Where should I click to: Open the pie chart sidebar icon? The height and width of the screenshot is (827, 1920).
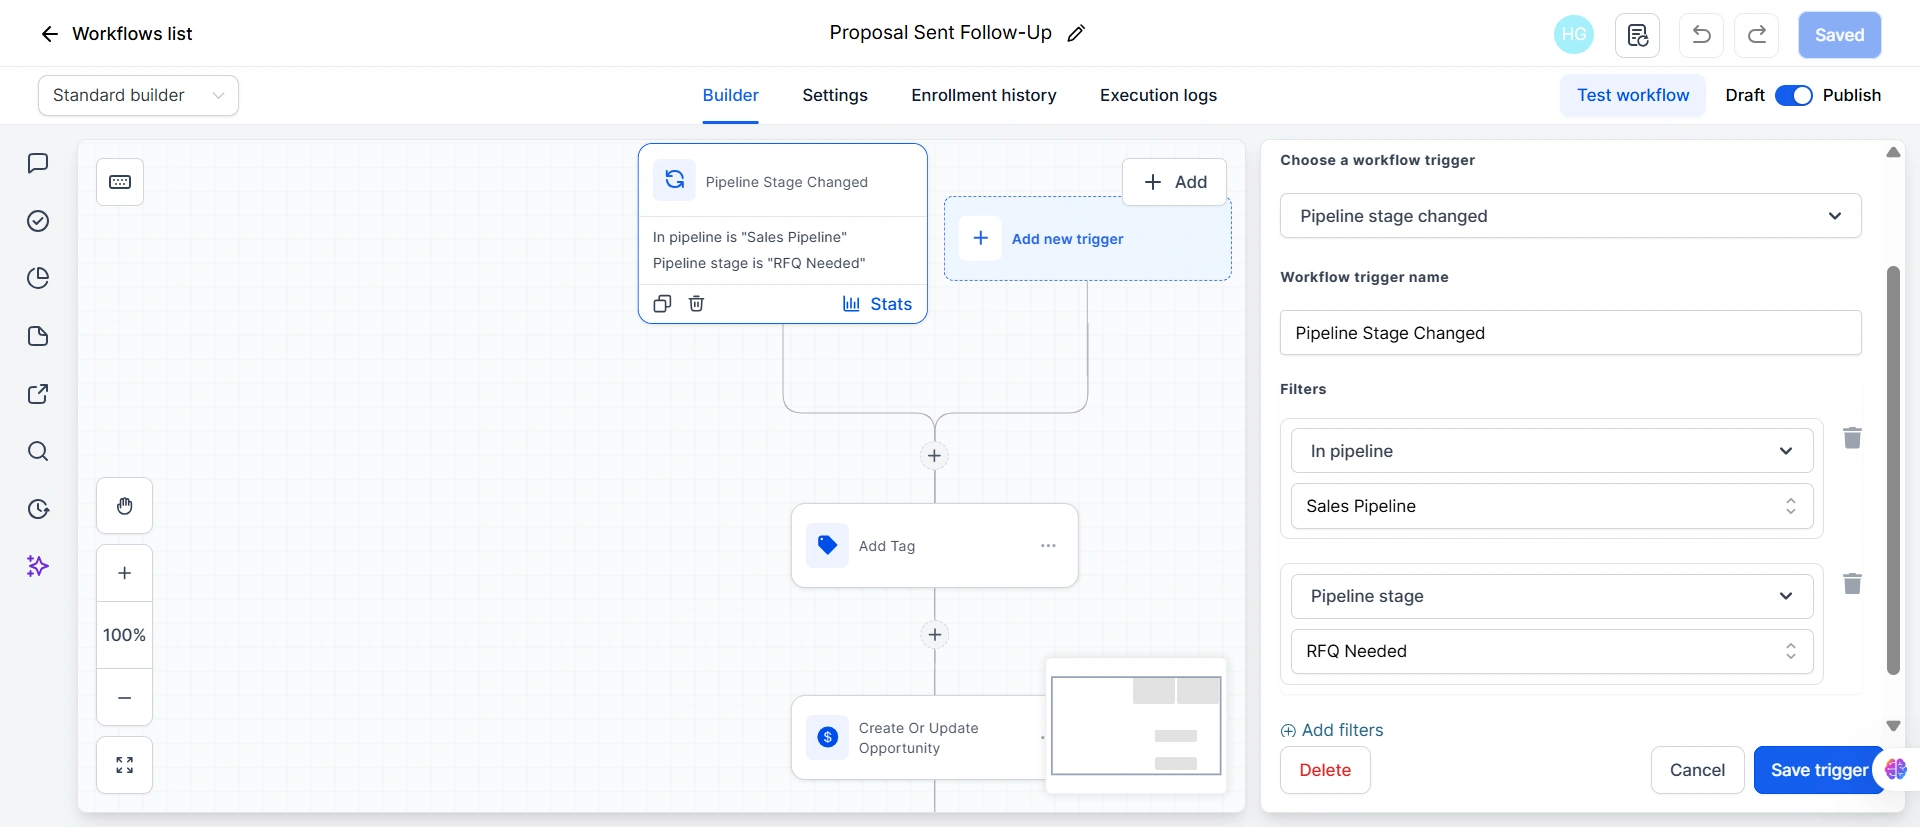tap(38, 278)
